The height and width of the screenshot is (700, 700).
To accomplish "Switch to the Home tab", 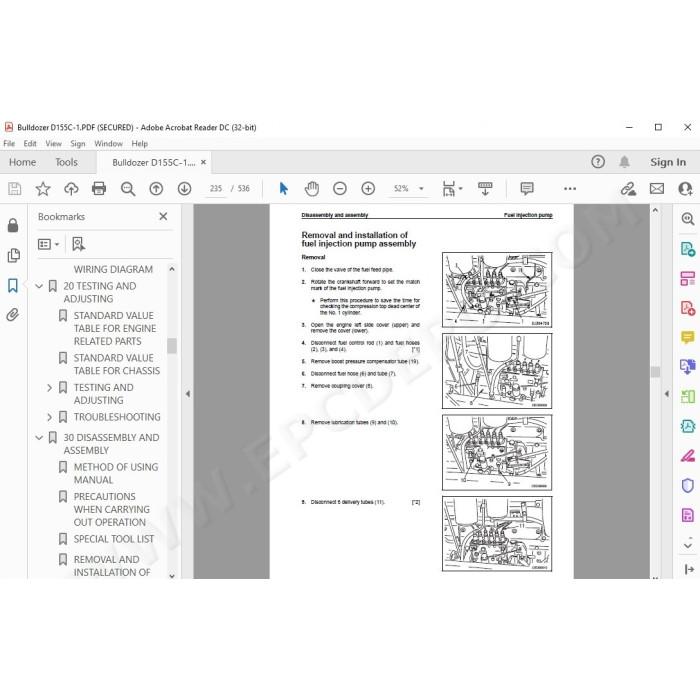I will tap(22, 162).
